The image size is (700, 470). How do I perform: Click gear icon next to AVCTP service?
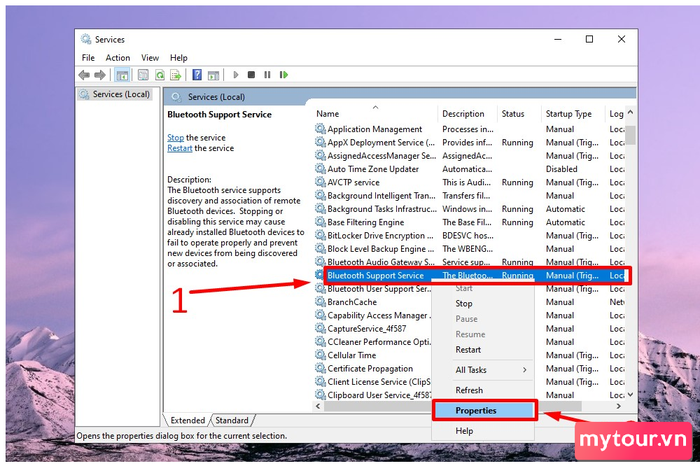coord(320,182)
